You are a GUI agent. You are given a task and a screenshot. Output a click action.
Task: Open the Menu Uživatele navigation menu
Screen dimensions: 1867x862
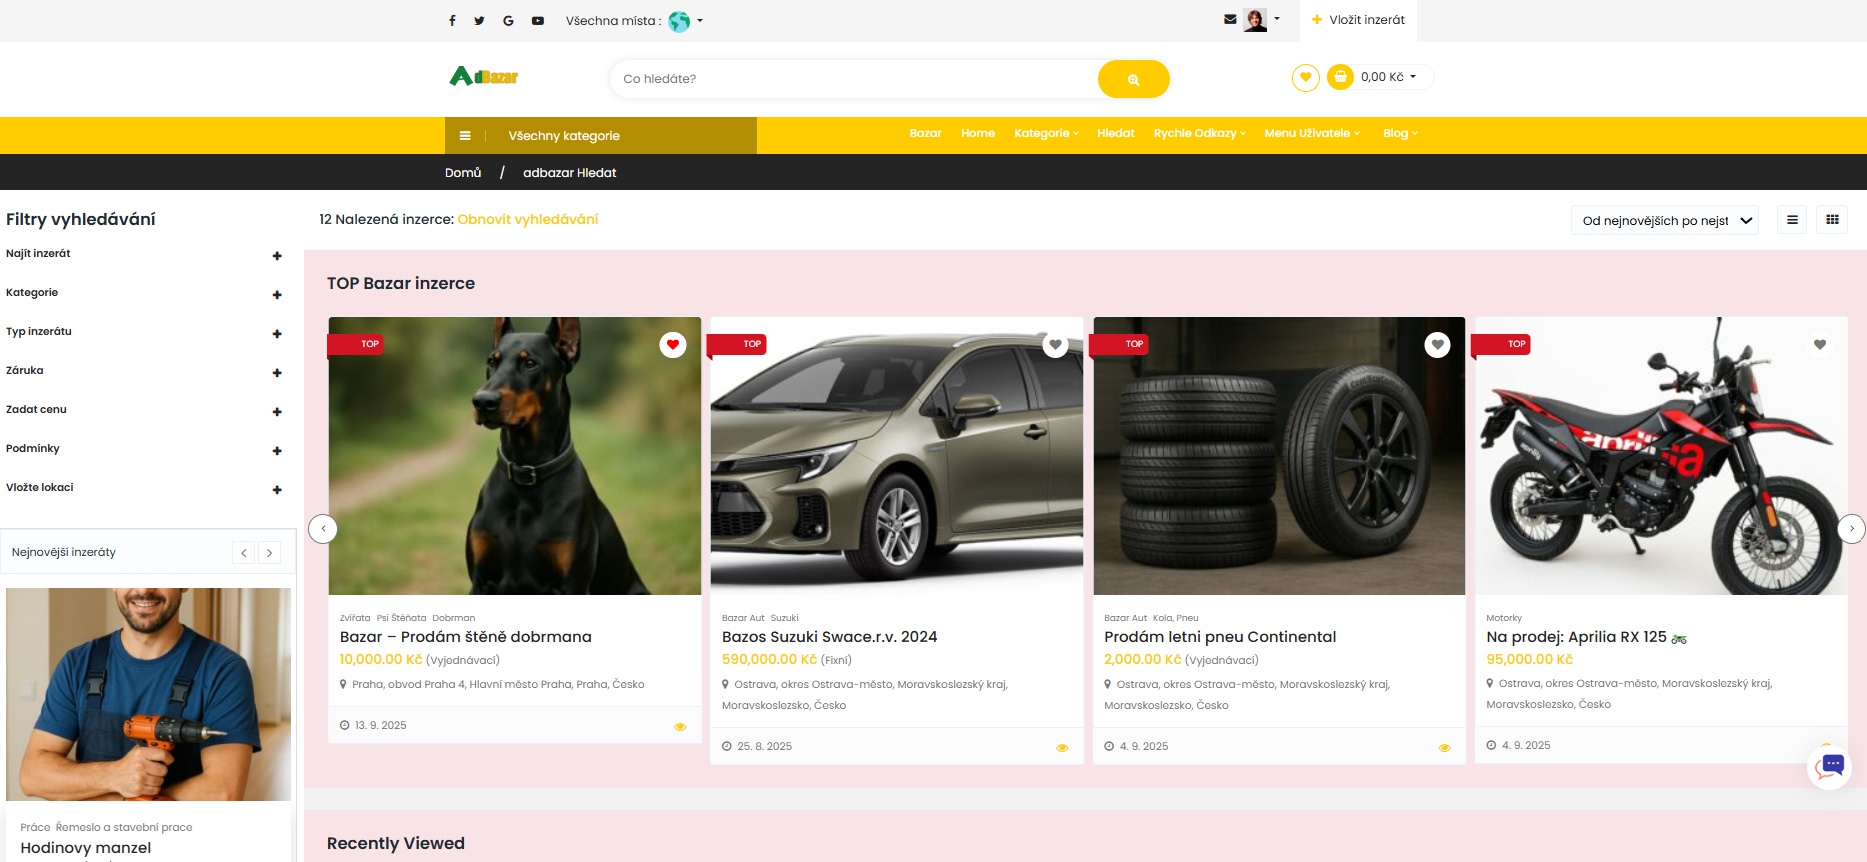click(x=1312, y=133)
